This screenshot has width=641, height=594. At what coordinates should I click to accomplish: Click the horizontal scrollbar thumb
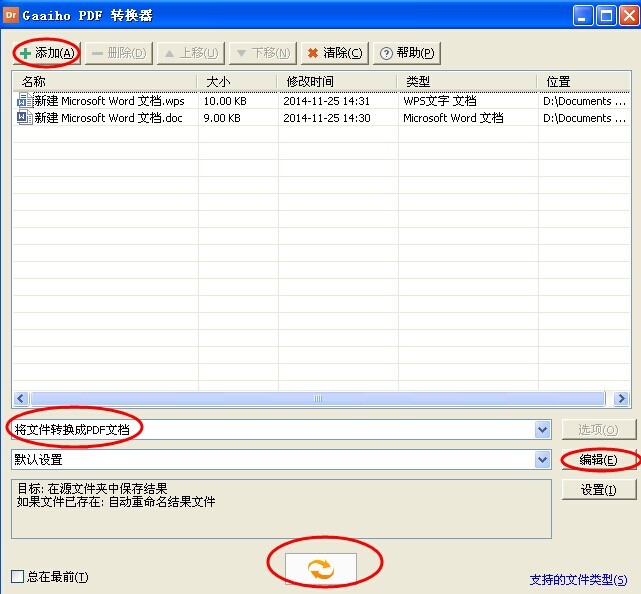pos(318,398)
